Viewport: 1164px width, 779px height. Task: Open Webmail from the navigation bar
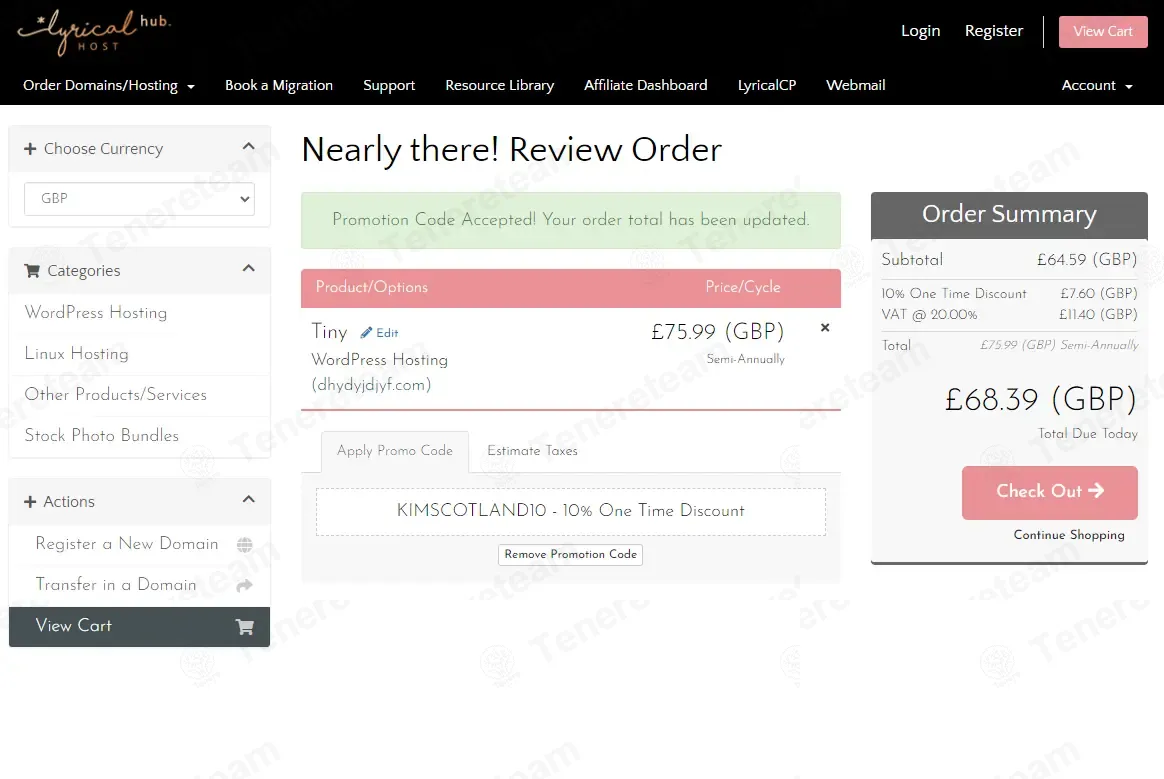pos(856,85)
